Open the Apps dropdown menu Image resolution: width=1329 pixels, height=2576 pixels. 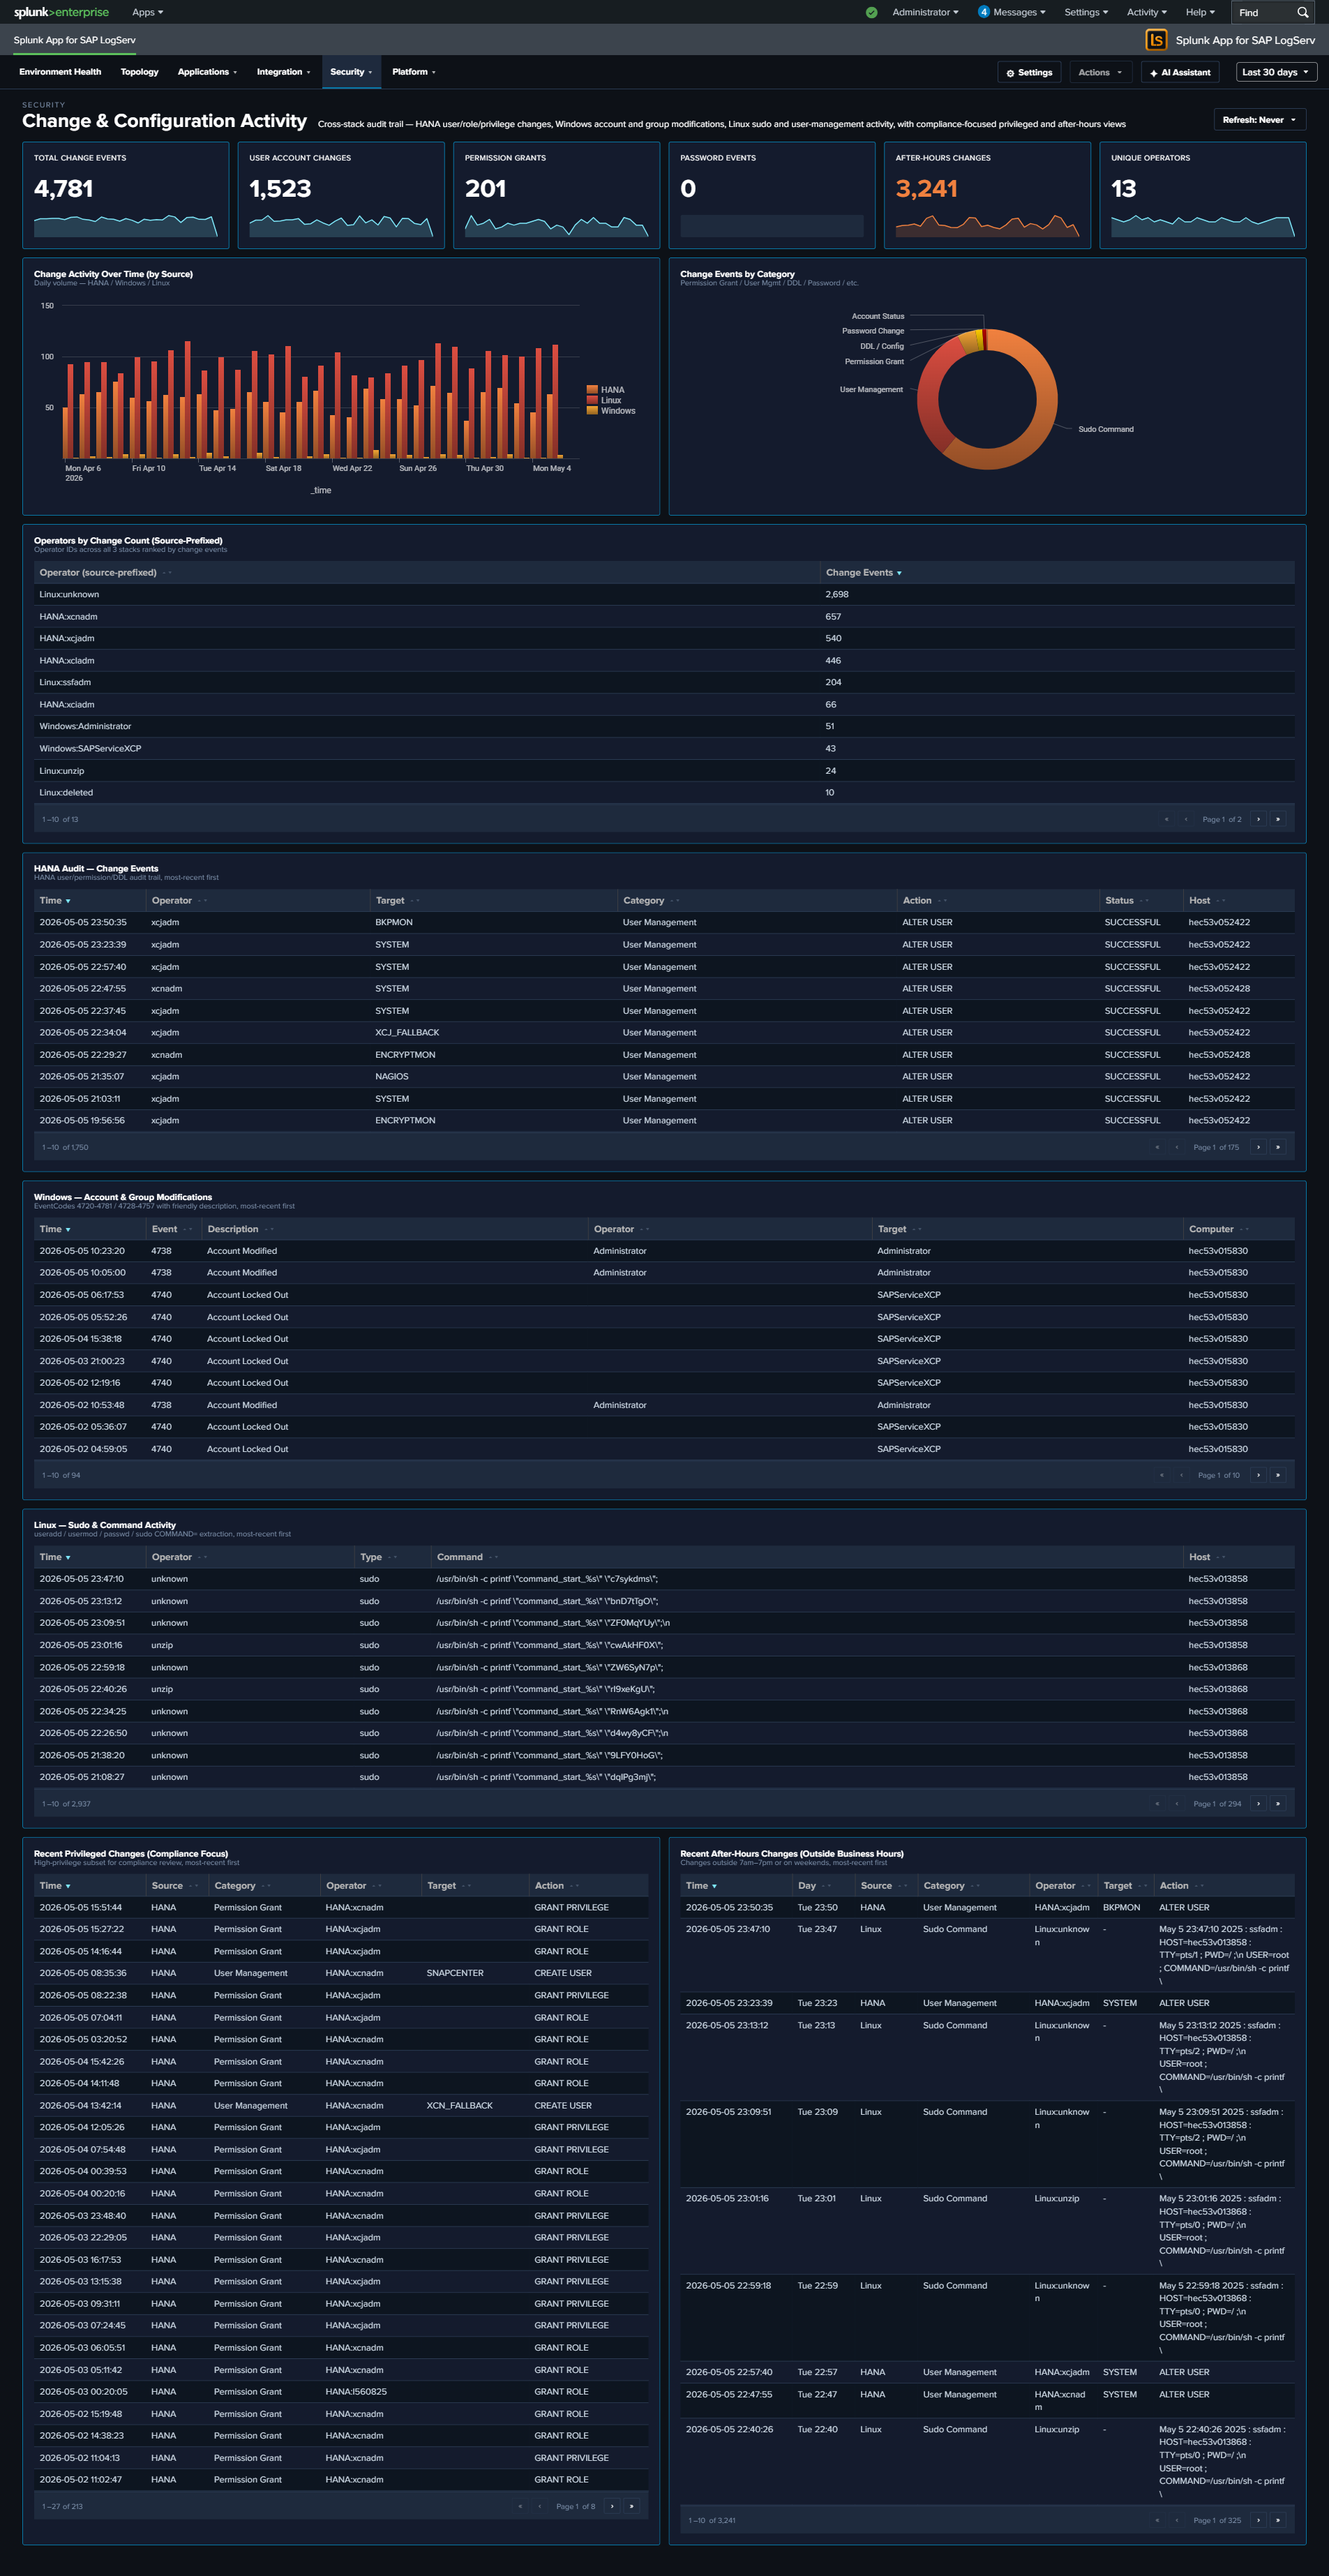(147, 12)
